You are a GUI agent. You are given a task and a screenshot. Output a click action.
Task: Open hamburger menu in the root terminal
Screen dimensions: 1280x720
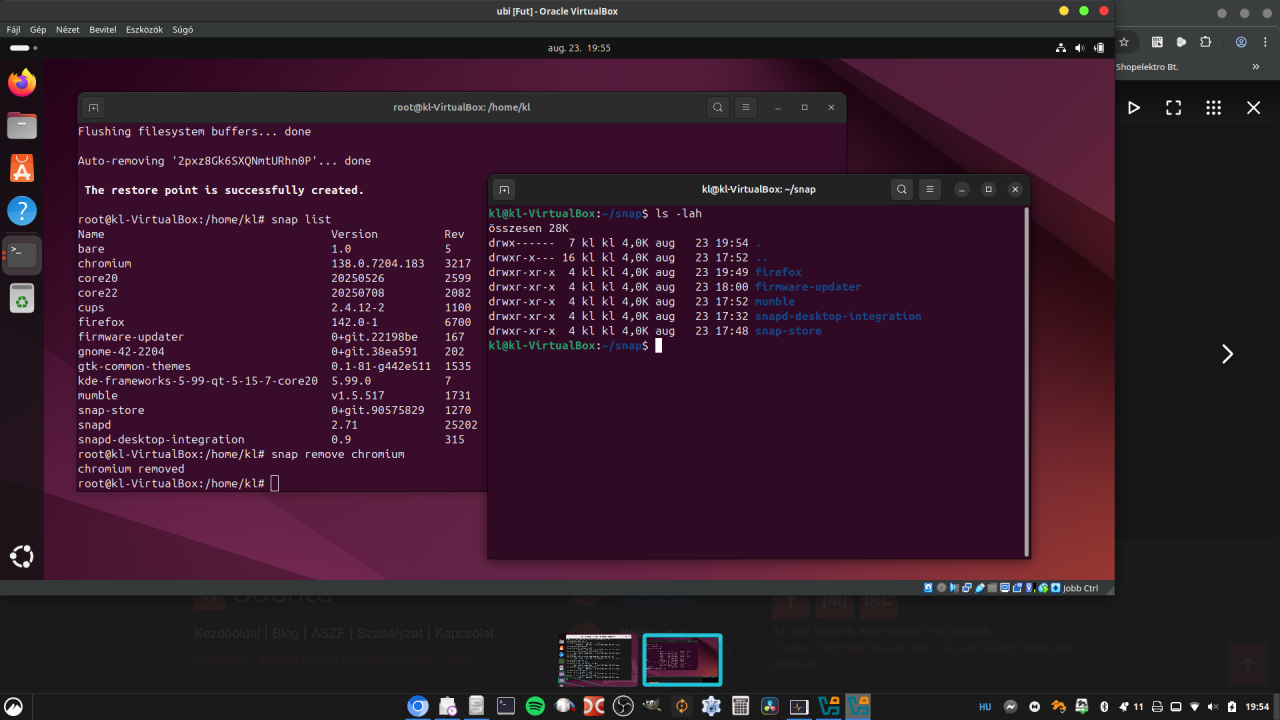pos(745,107)
